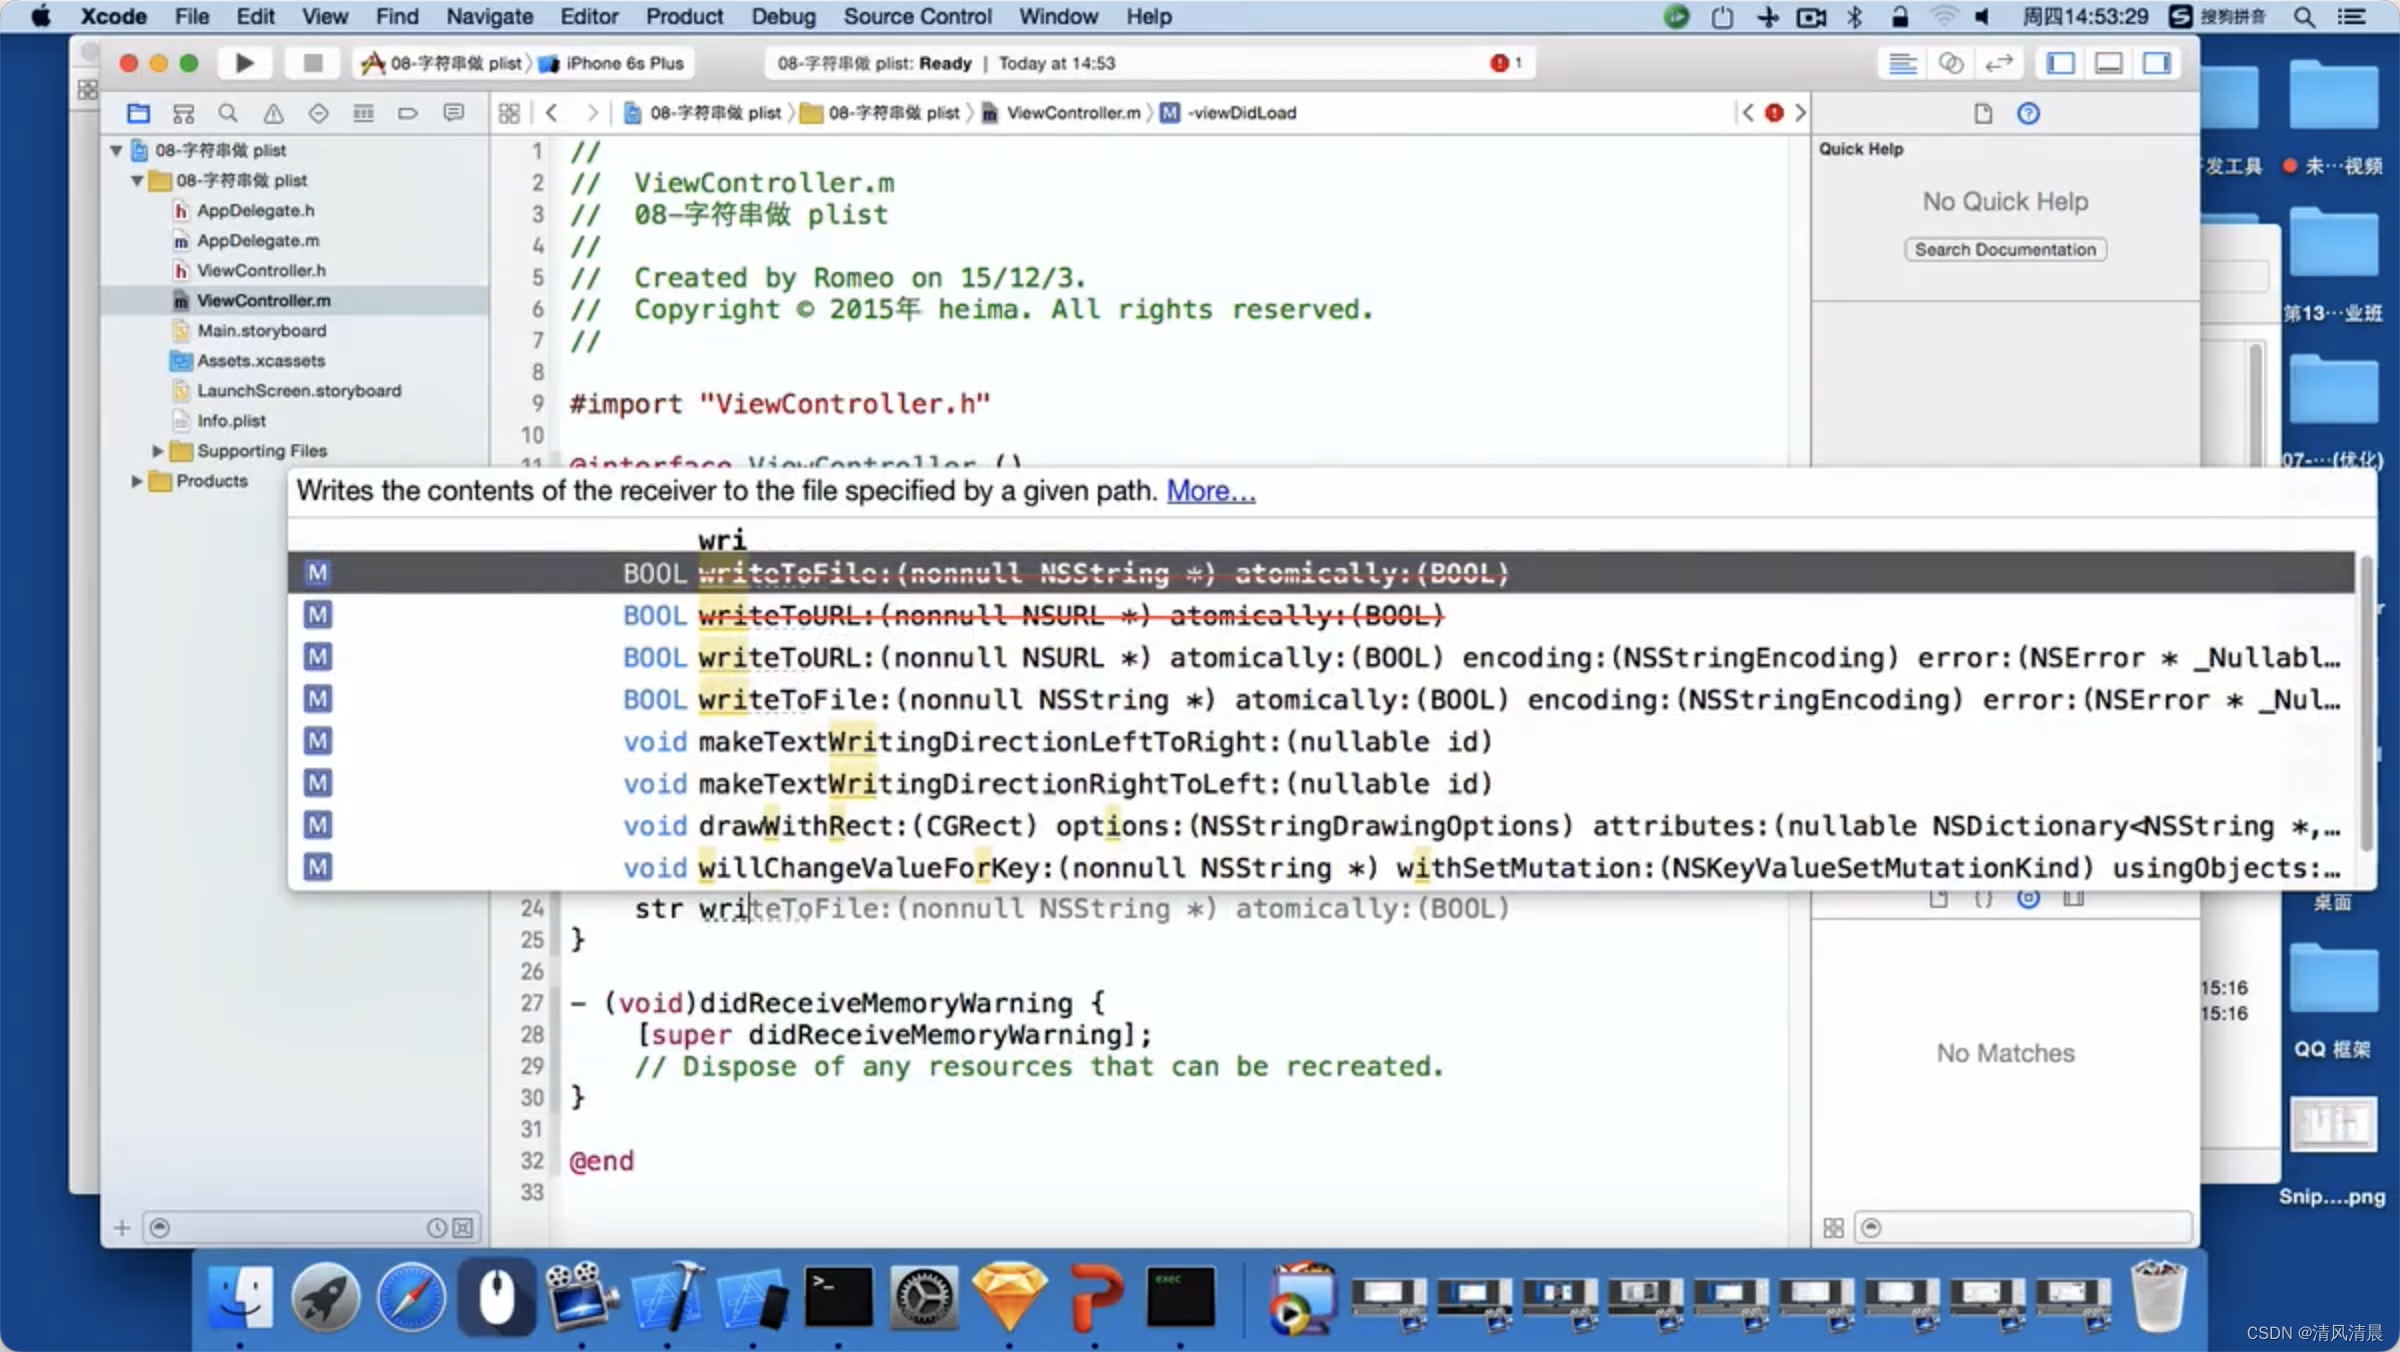Open the Product menu
The image size is (2400, 1352).
click(x=685, y=16)
